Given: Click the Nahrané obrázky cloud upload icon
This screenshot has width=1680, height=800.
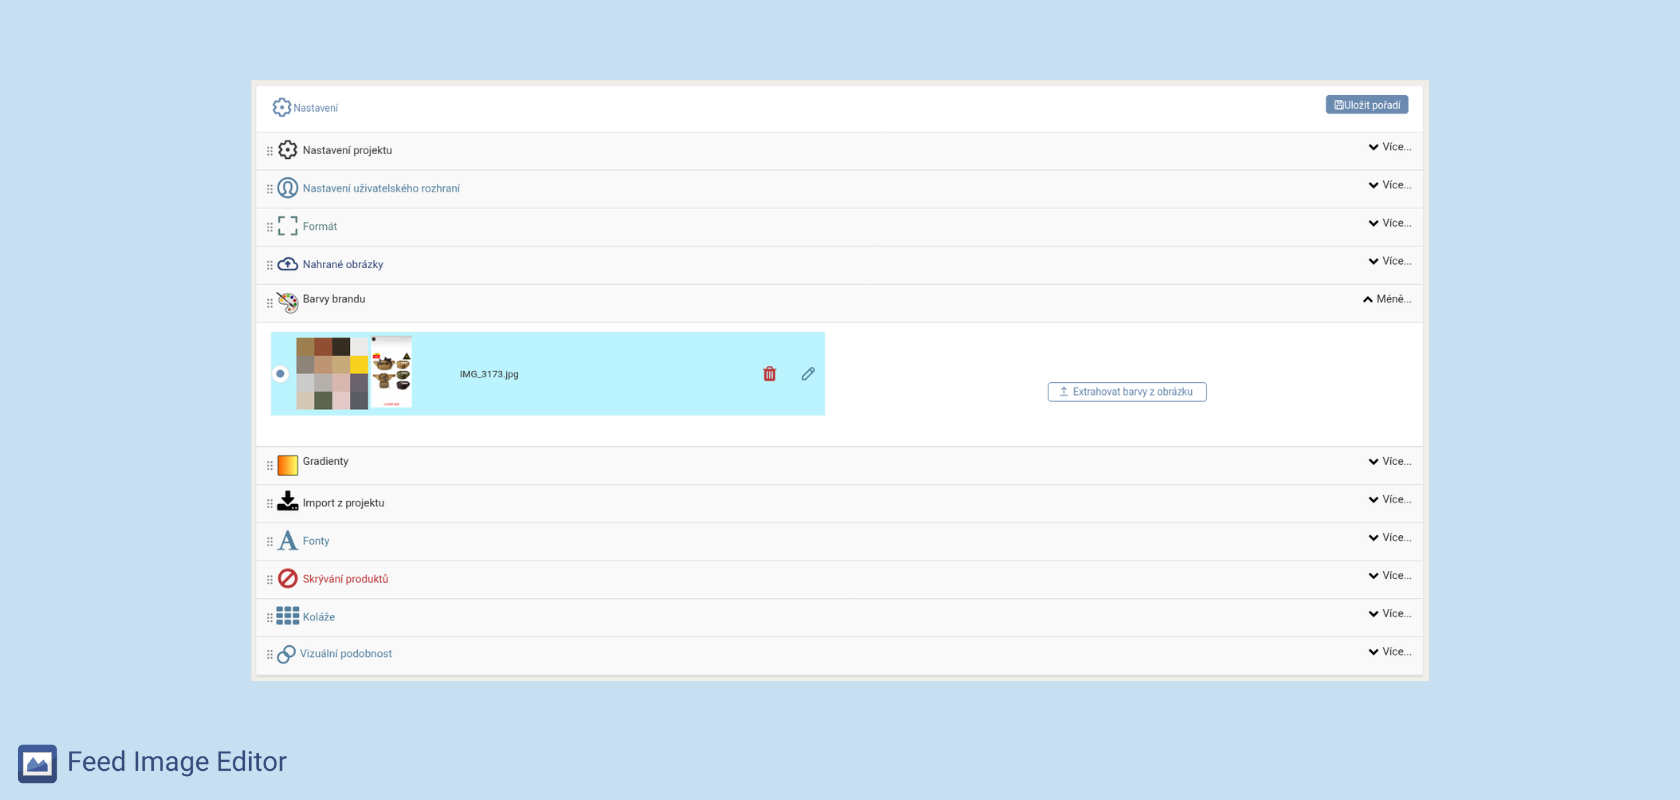Looking at the screenshot, I should pos(288,264).
